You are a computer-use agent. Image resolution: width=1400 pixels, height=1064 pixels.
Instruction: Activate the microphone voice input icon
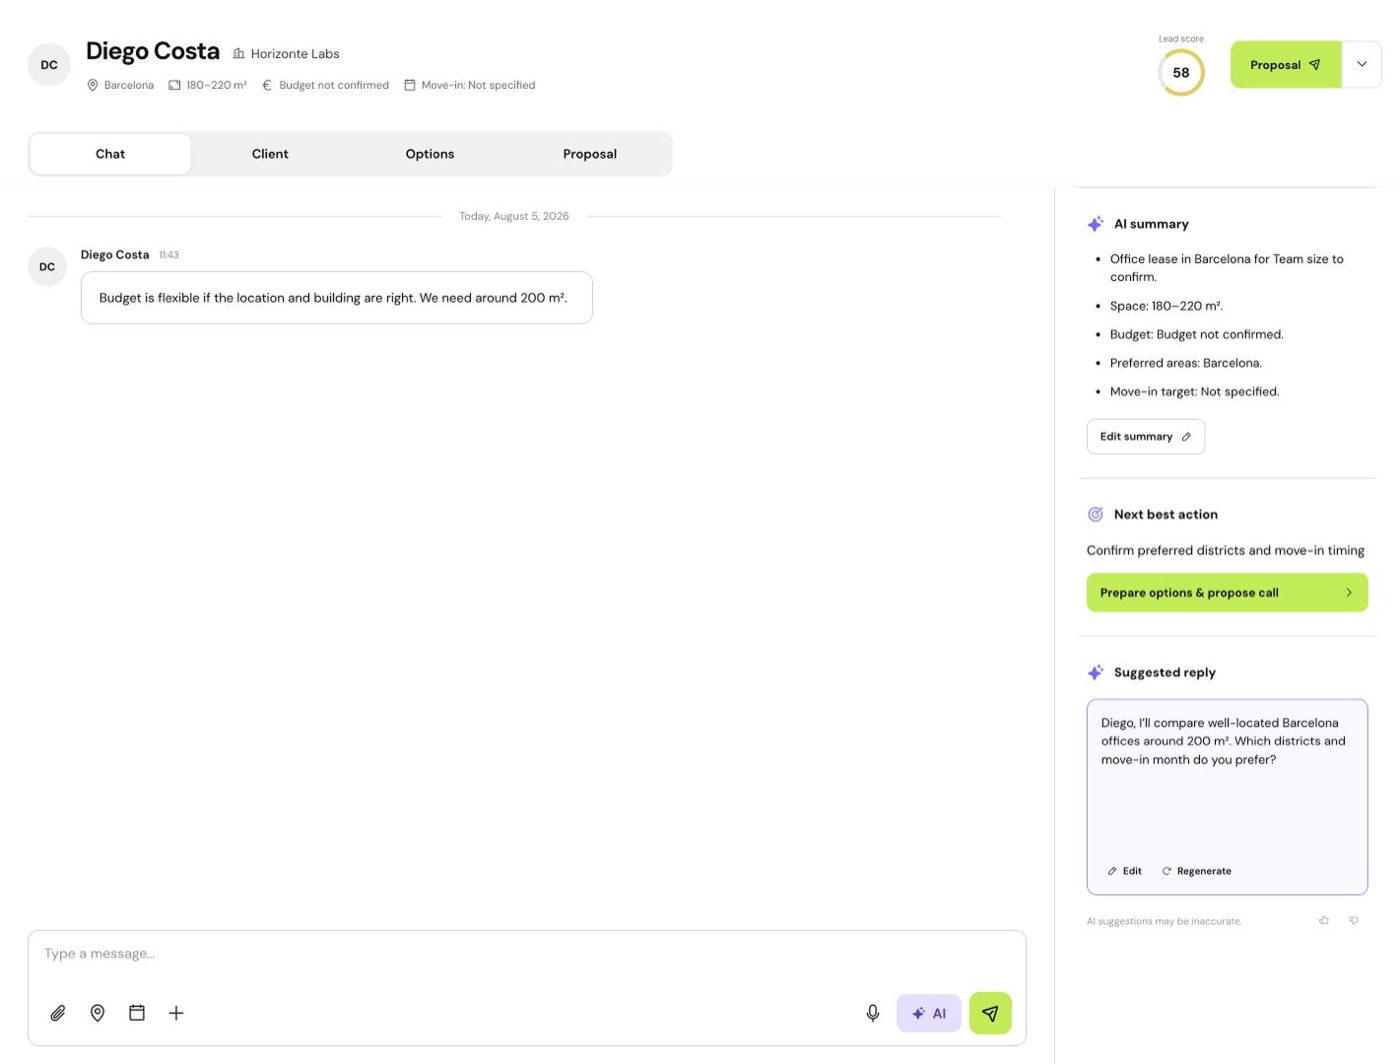tap(873, 1013)
